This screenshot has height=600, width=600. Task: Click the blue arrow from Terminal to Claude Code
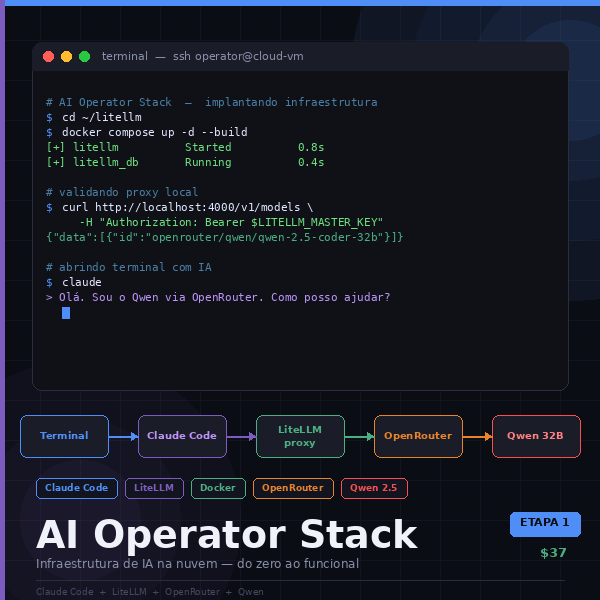[123, 436]
